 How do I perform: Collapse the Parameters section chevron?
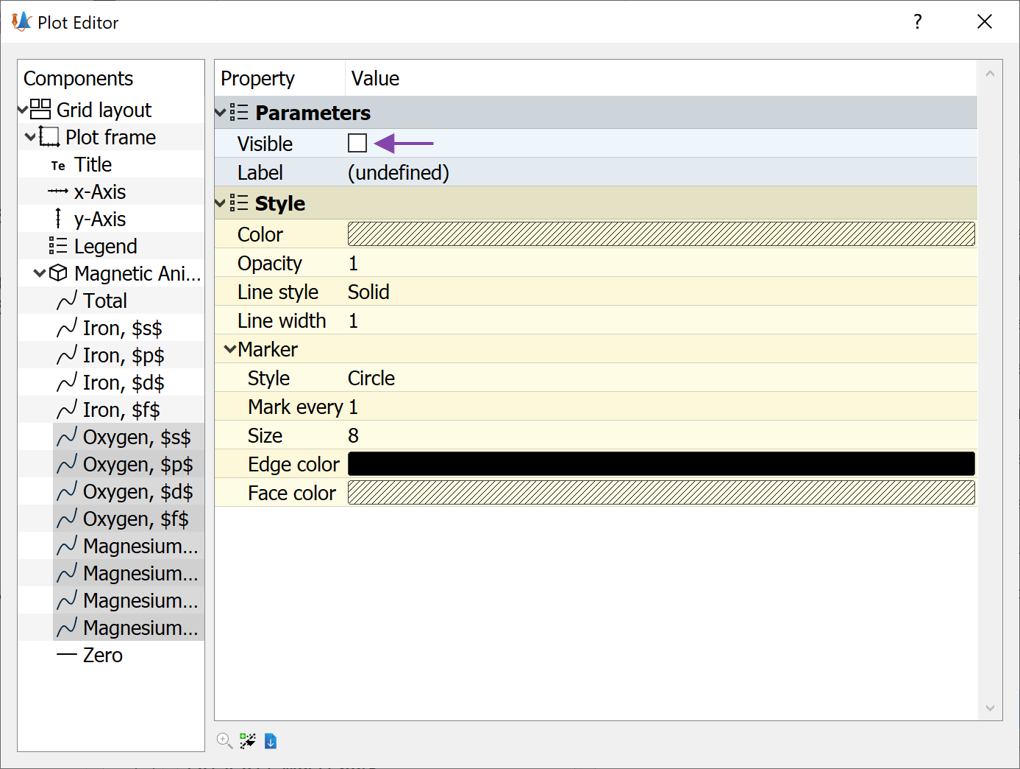click(221, 113)
